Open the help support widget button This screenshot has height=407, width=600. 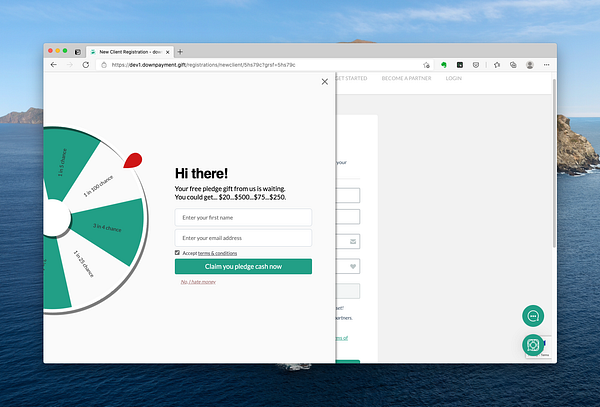click(x=533, y=345)
